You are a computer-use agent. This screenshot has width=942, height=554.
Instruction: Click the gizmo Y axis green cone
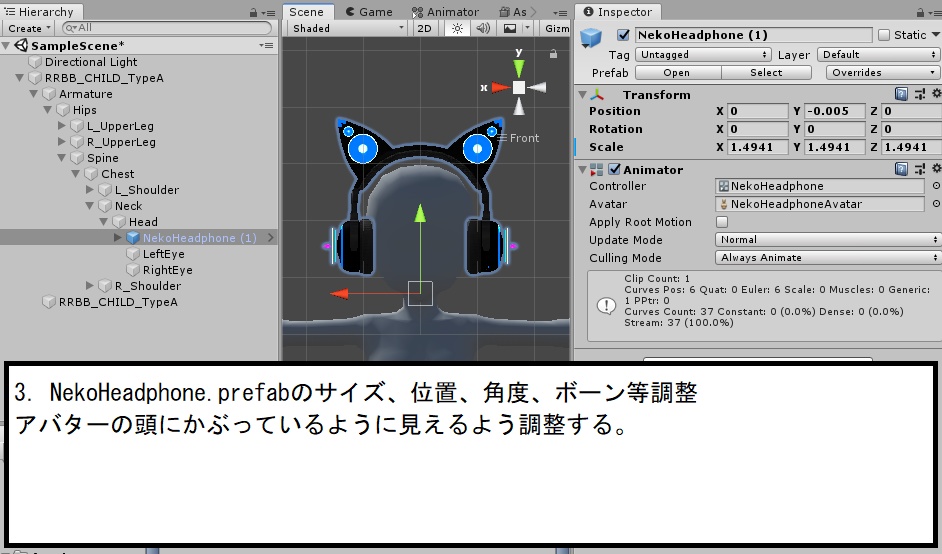[518, 67]
